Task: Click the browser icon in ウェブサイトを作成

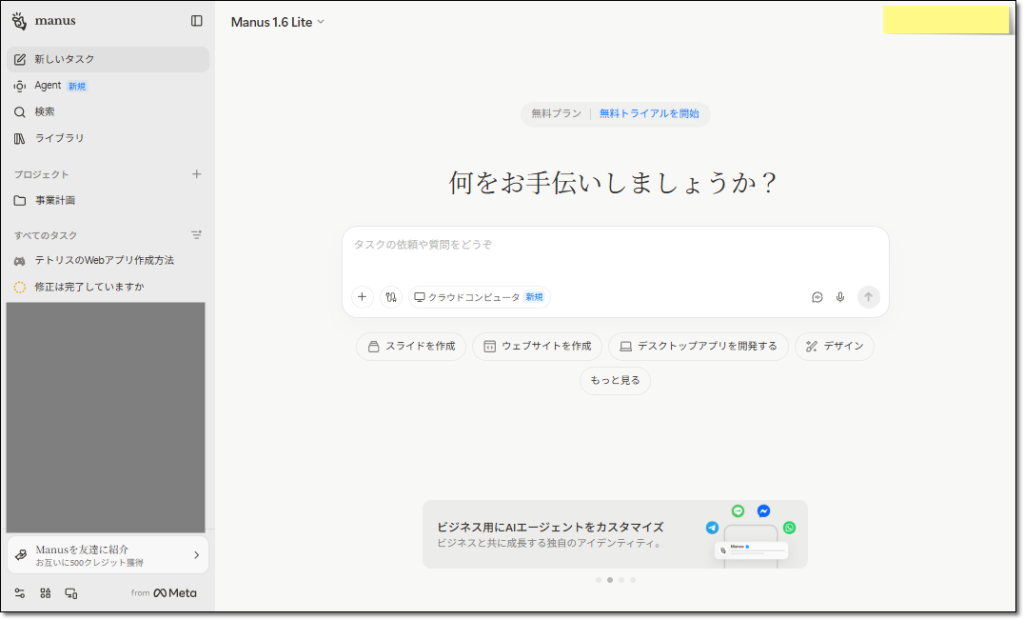Action: tap(490, 346)
